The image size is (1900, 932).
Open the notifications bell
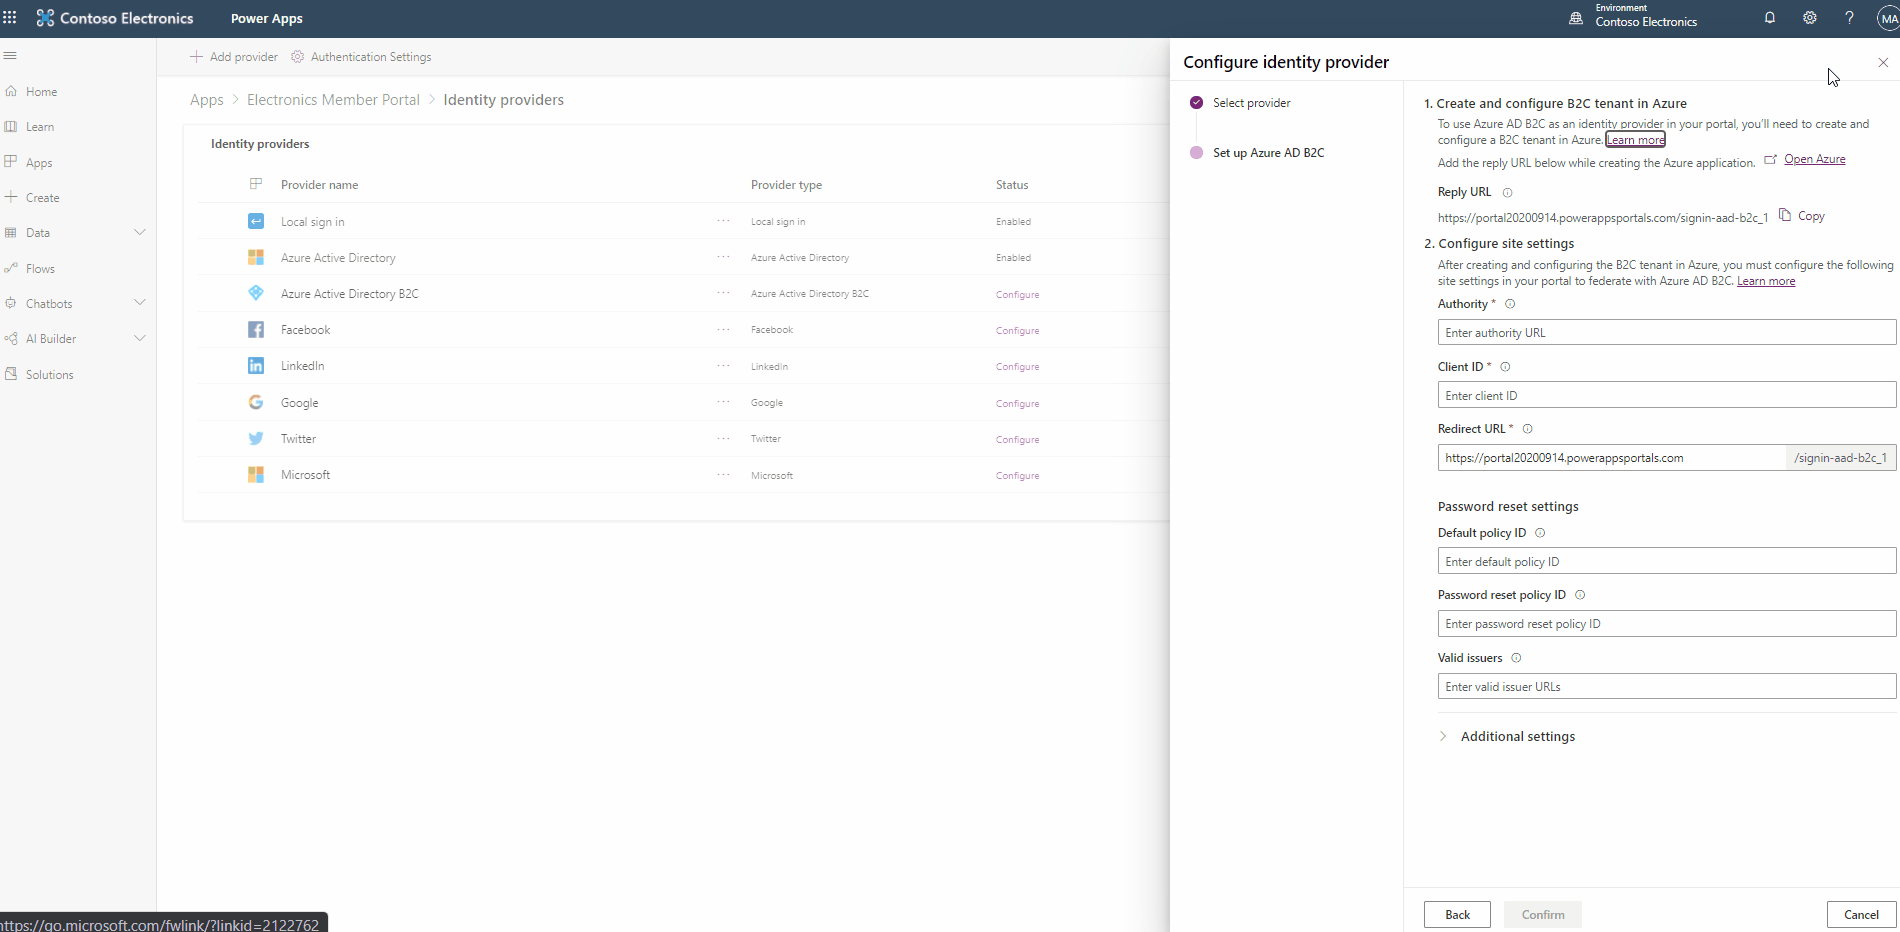coord(1769,18)
